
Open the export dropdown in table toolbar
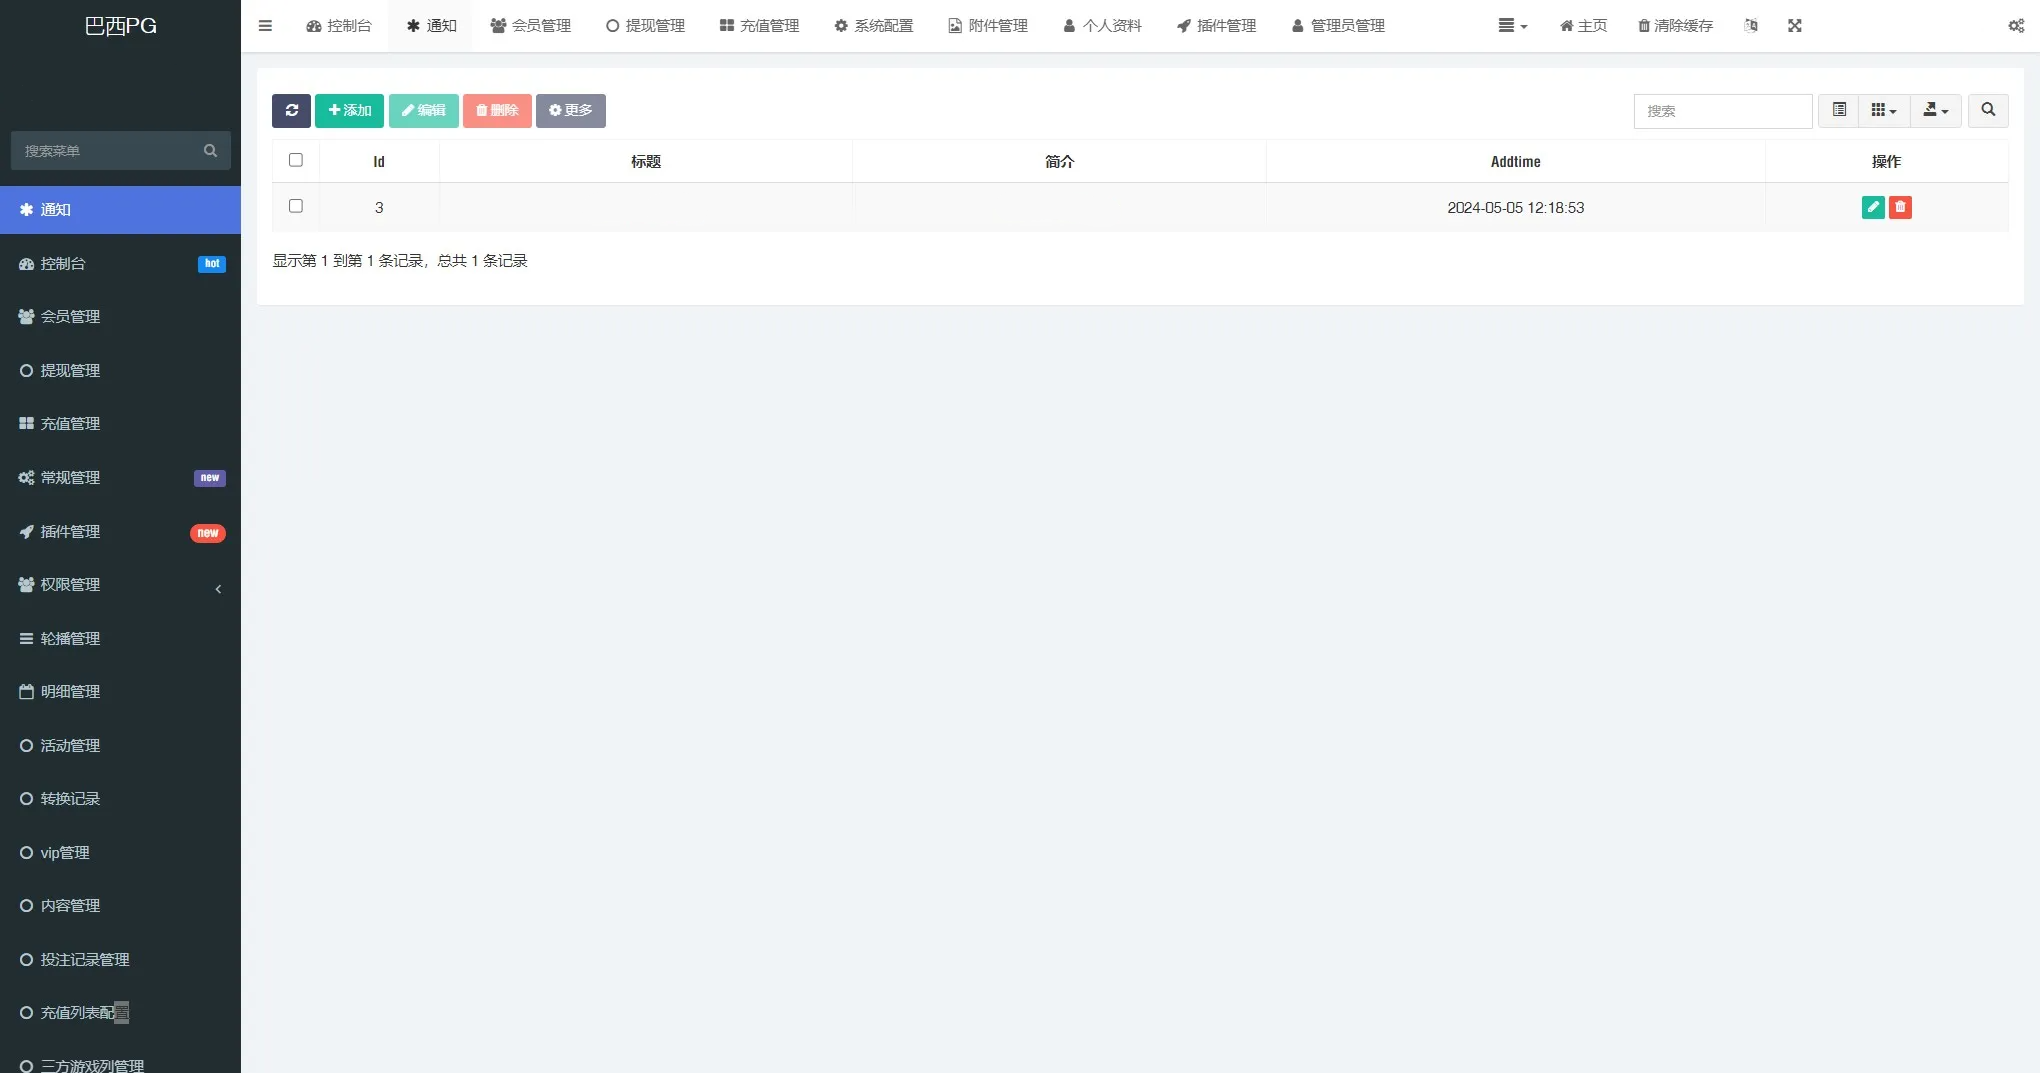click(x=1936, y=110)
